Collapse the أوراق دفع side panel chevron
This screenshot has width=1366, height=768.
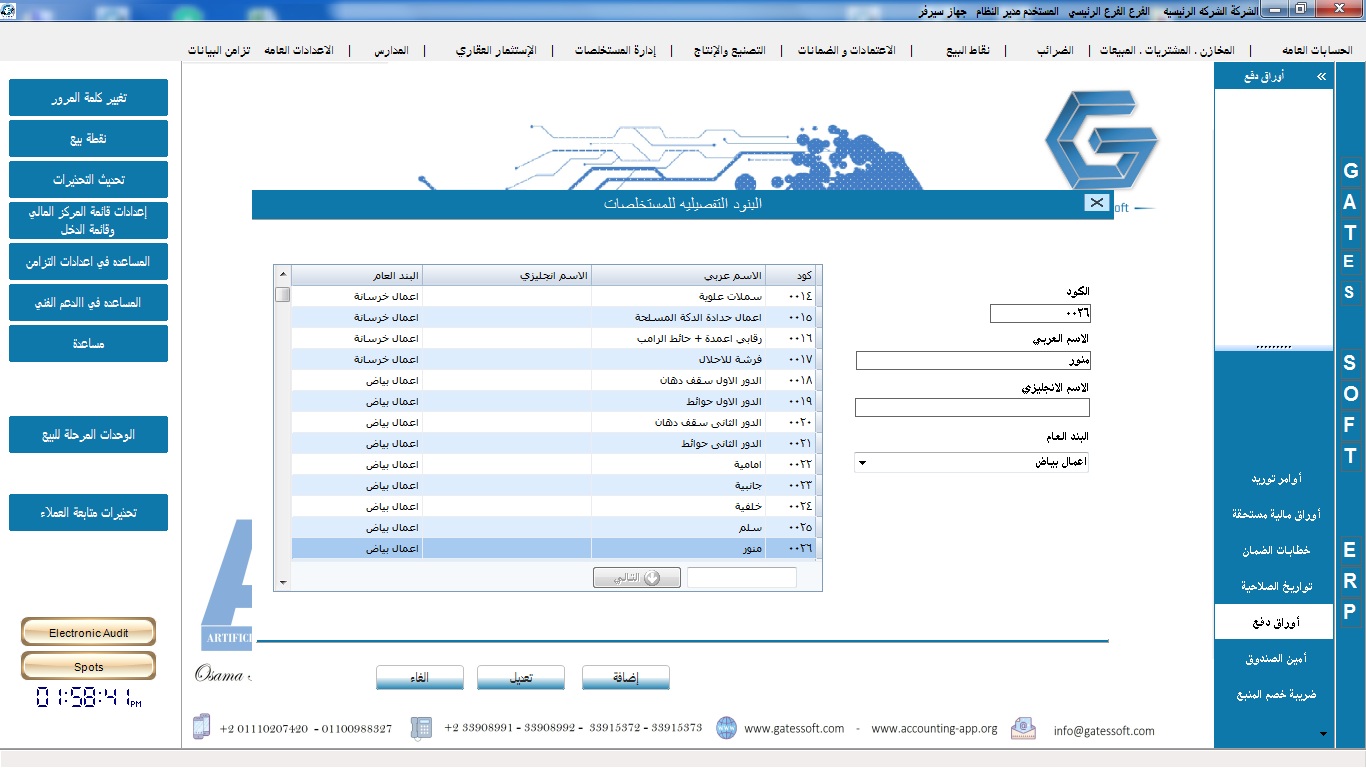(x=1322, y=76)
